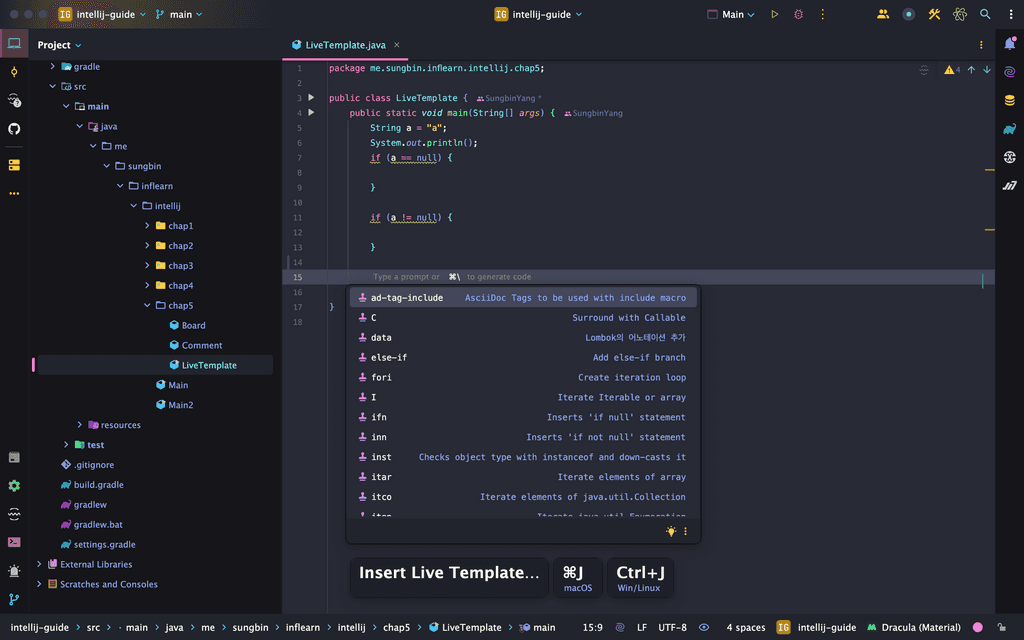Image resolution: width=1024 pixels, height=640 pixels.
Task: Open the AI Assistant spiral icon
Action: click(1010, 72)
